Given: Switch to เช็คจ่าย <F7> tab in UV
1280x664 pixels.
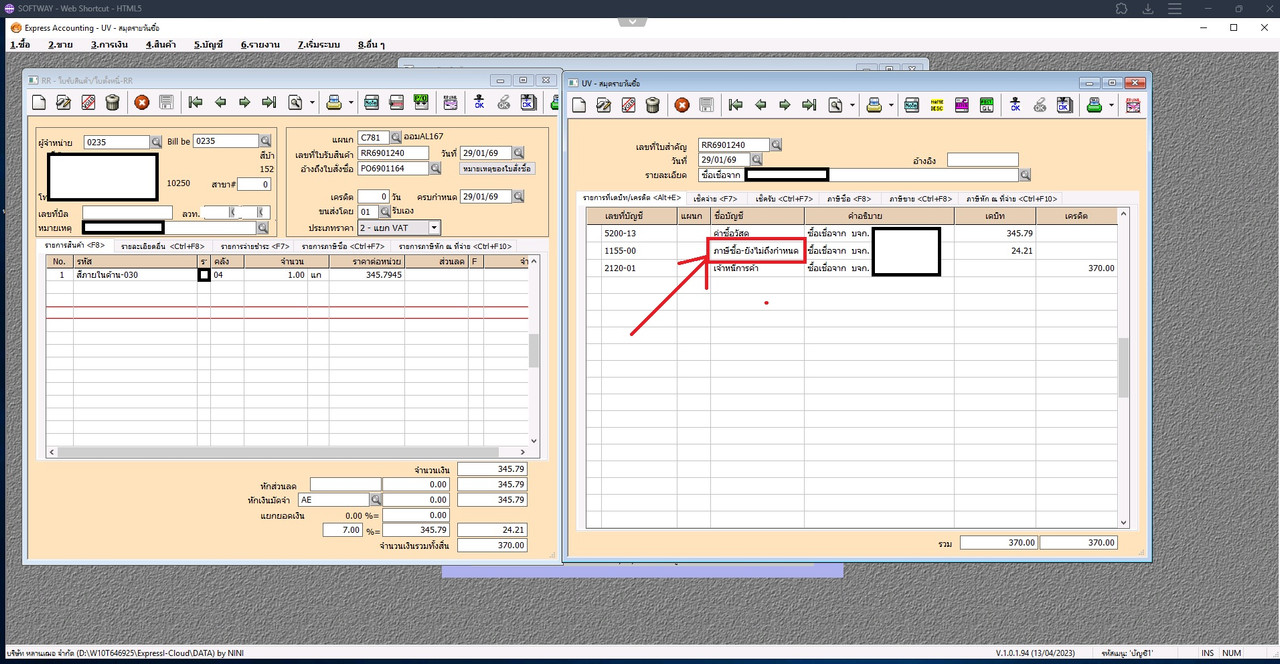Looking at the screenshot, I should click(x=713, y=198).
